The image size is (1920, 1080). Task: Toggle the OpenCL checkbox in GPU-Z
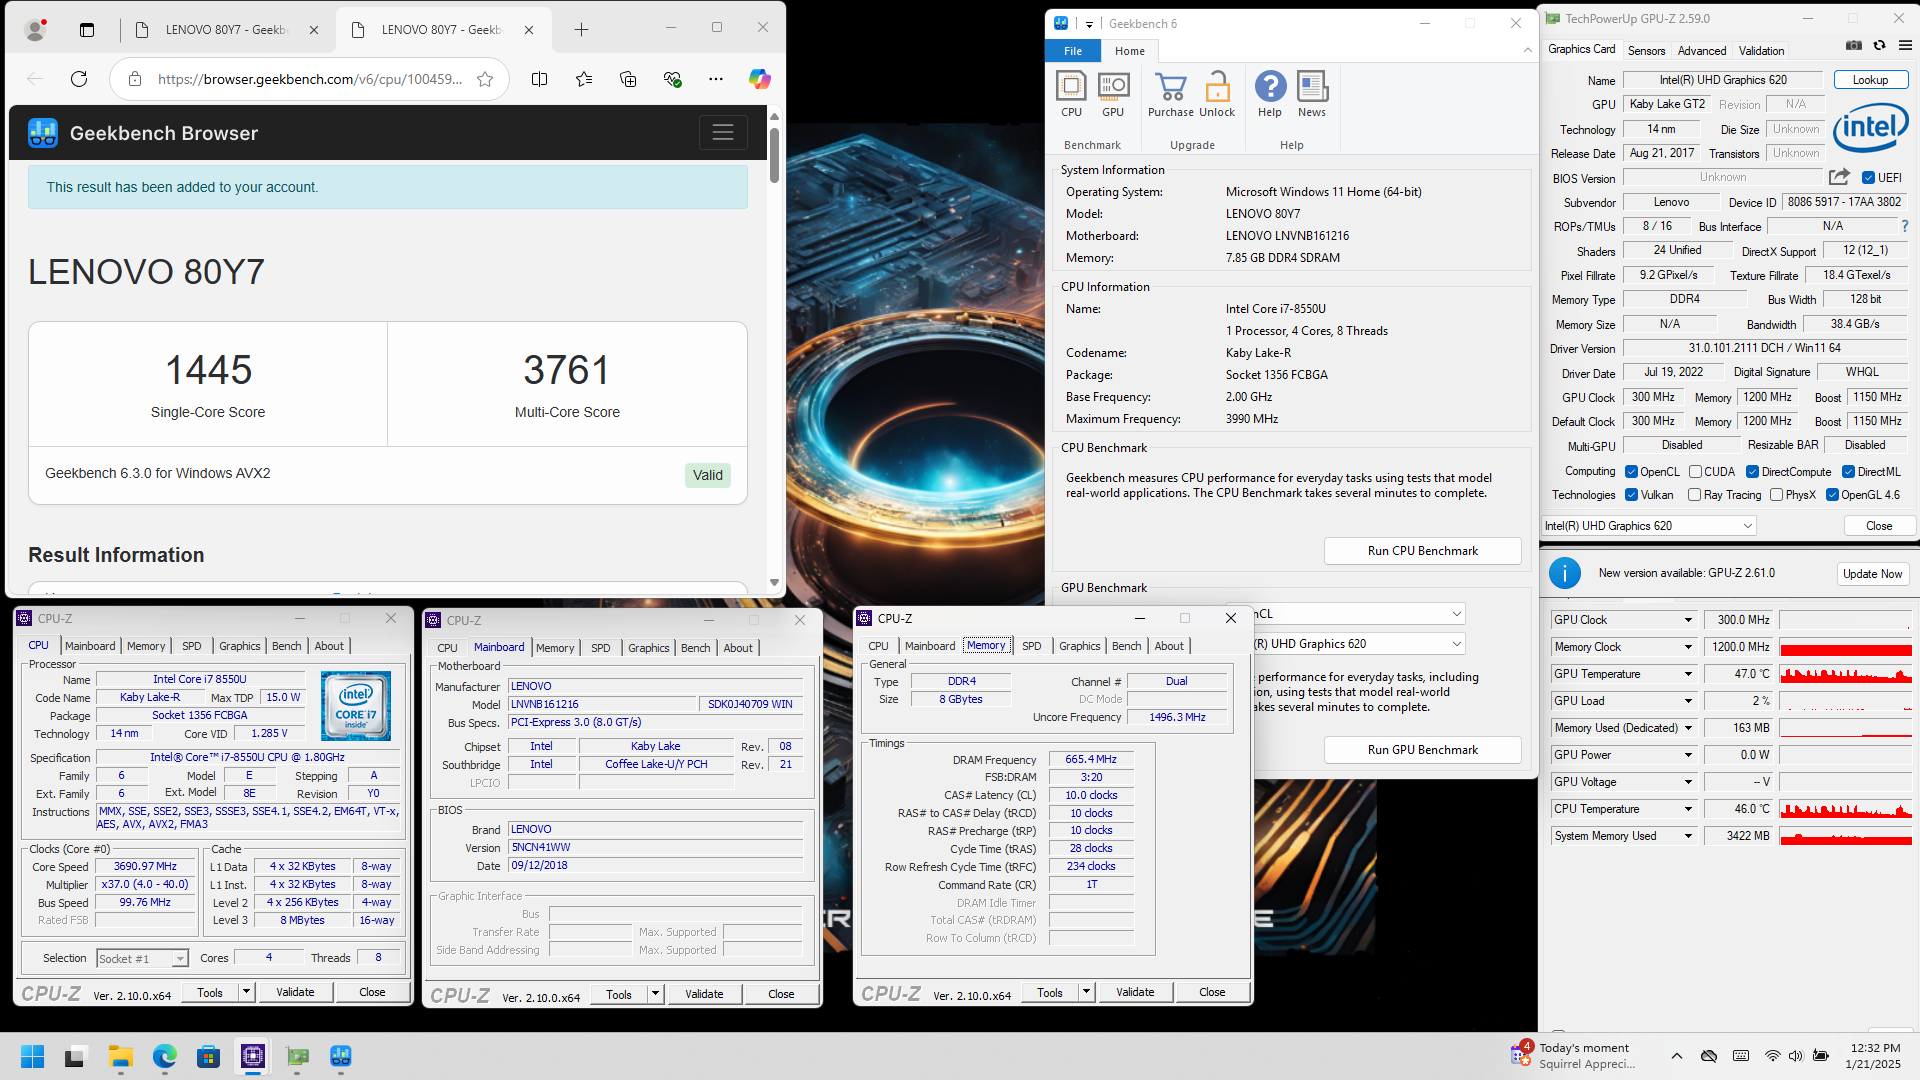pos(1631,472)
